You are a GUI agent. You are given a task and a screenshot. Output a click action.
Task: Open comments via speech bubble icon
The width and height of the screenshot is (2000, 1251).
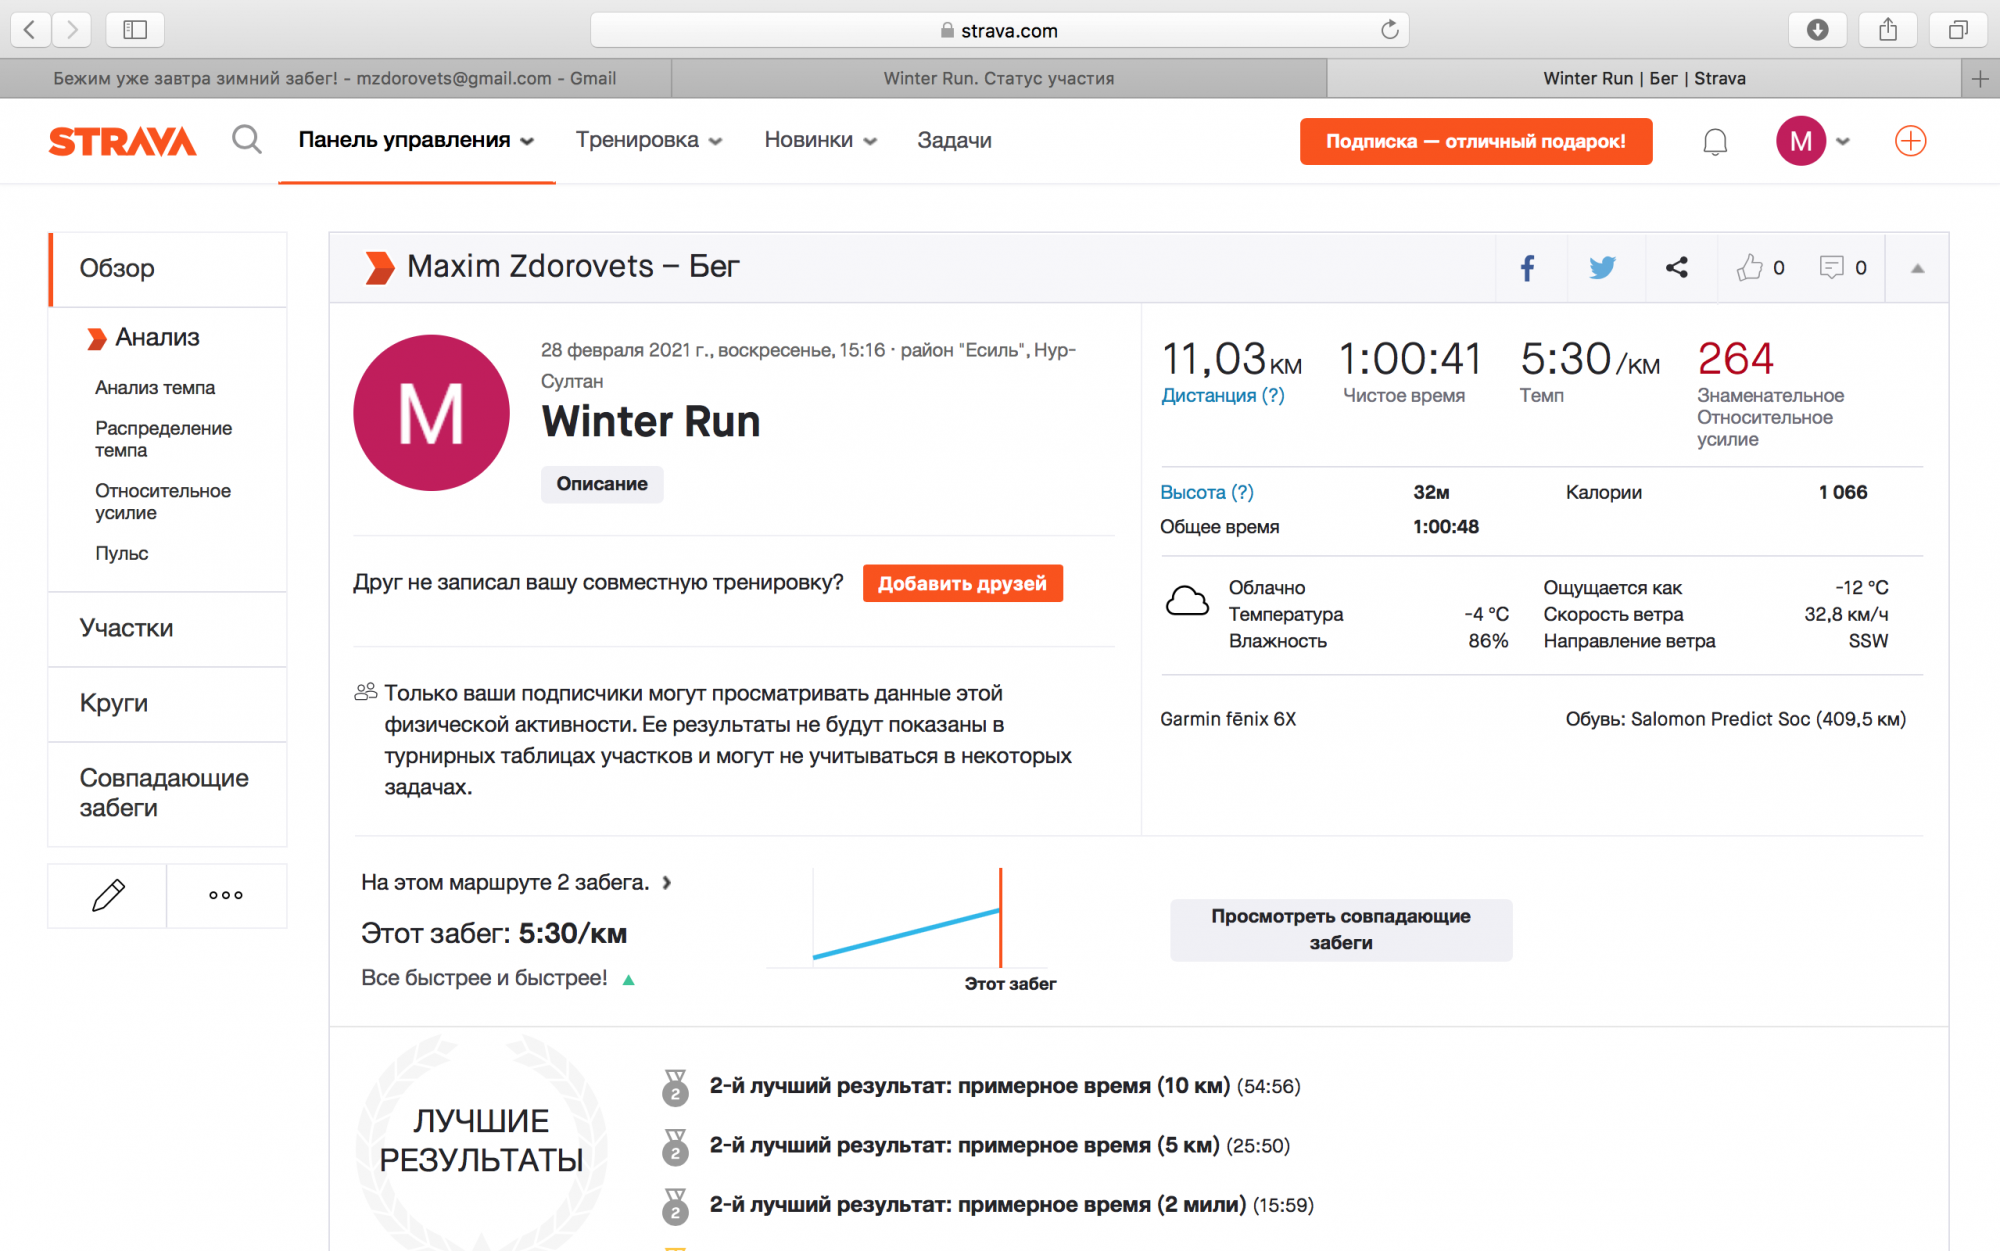pos(1831,268)
